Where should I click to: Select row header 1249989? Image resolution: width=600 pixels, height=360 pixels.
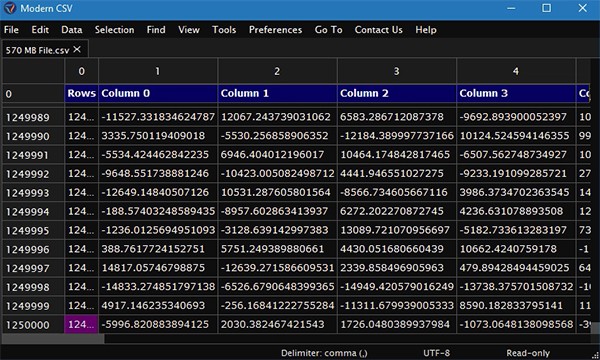33,117
